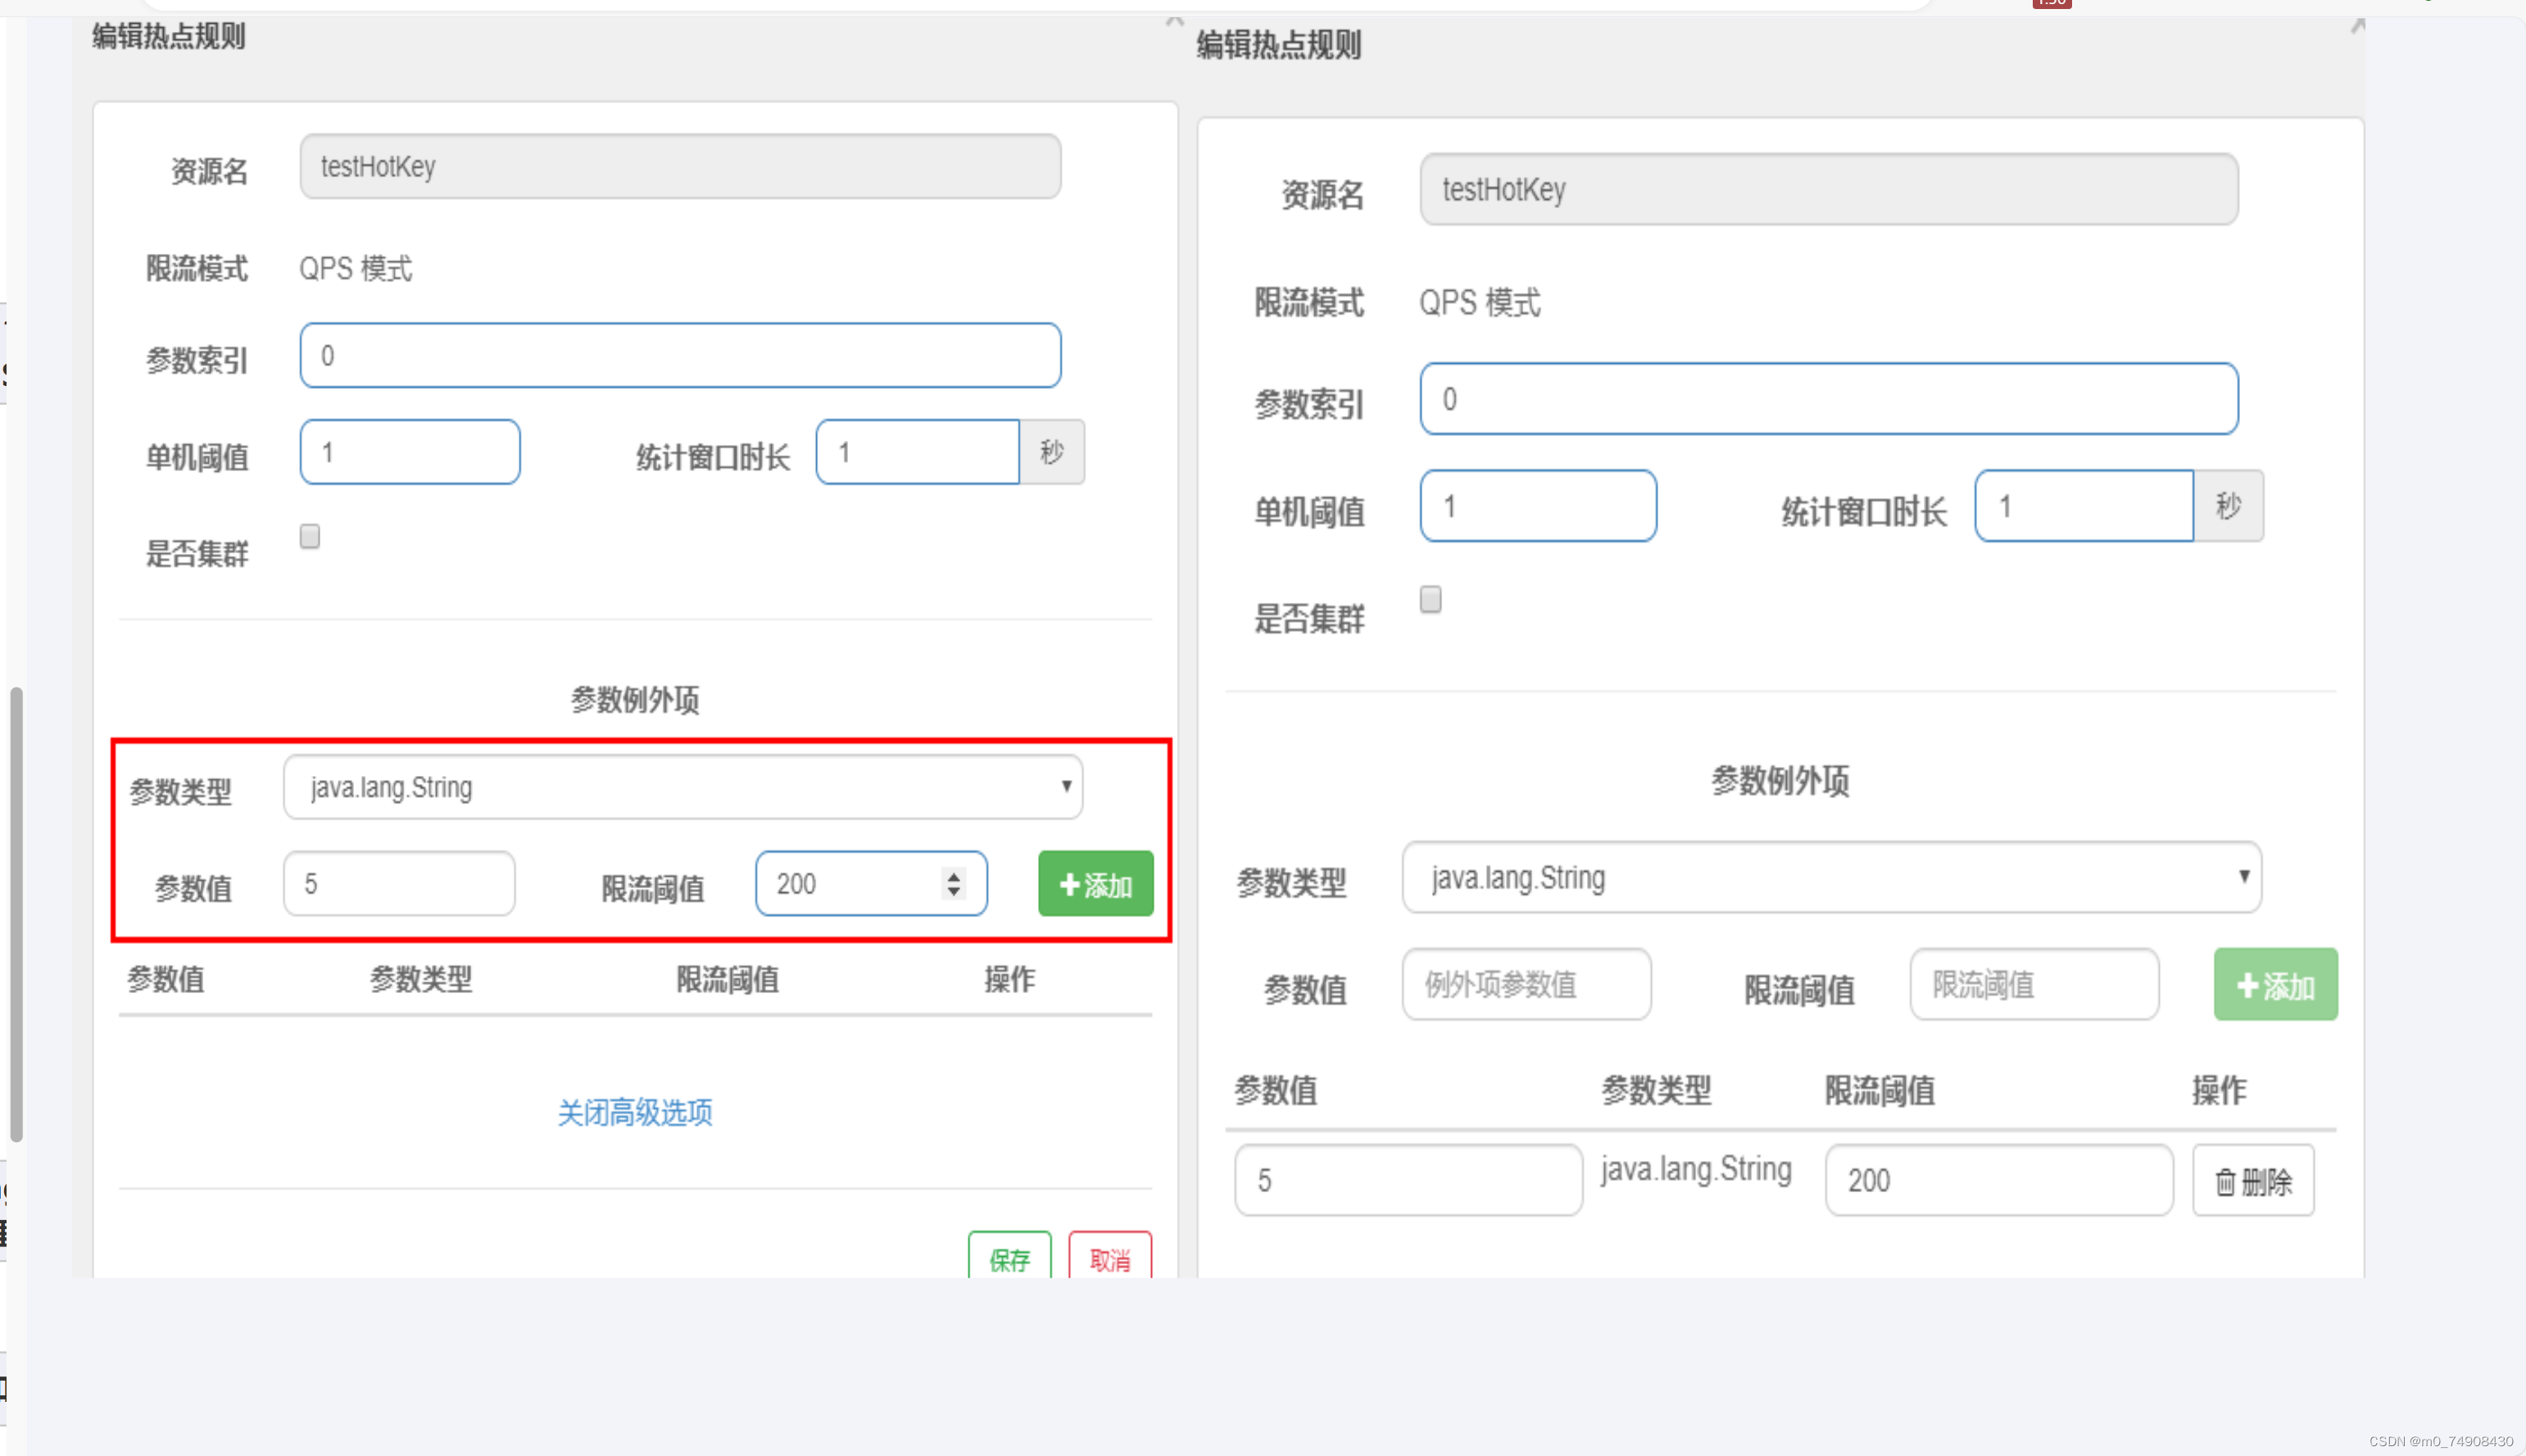Cancel editing with the 取消 button
Image resolution: width=2526 pixels, height=1456 pixels.
pyautogui.click(x=1109, y=1261)
